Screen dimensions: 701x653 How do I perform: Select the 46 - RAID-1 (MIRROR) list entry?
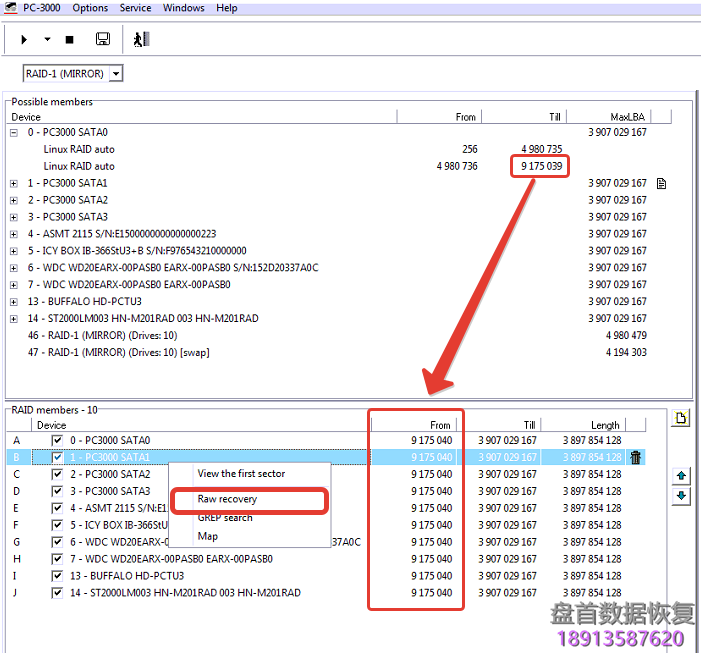(x=102, y=335)
